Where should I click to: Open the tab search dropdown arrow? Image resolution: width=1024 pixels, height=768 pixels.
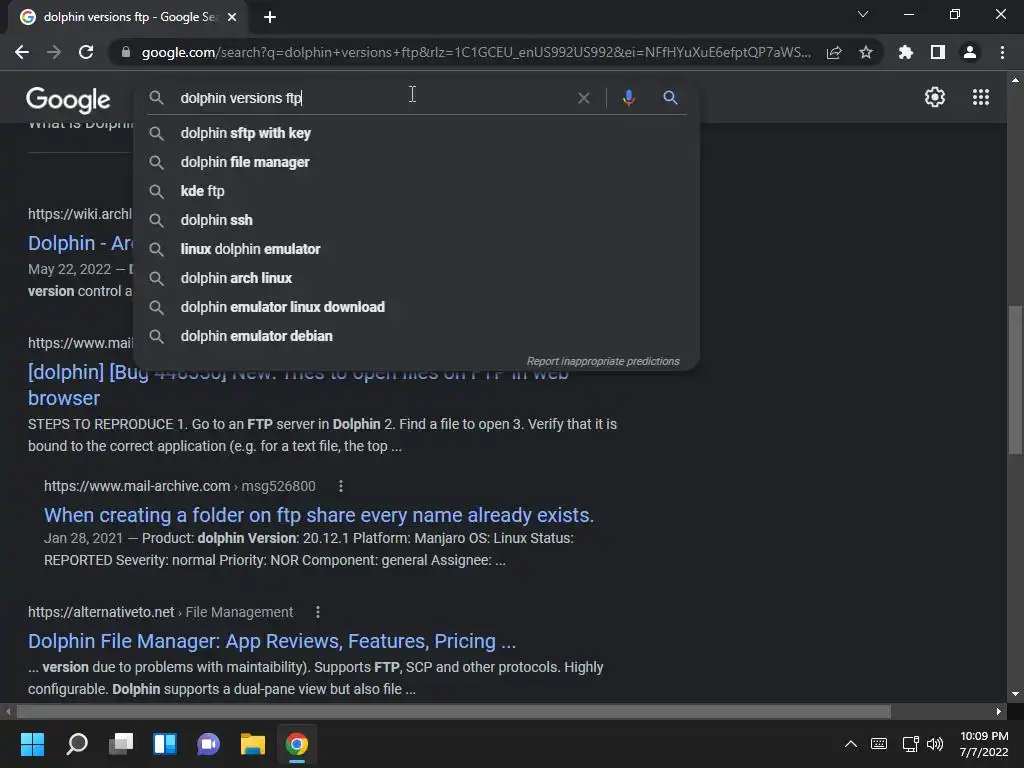tap(863, 14)
